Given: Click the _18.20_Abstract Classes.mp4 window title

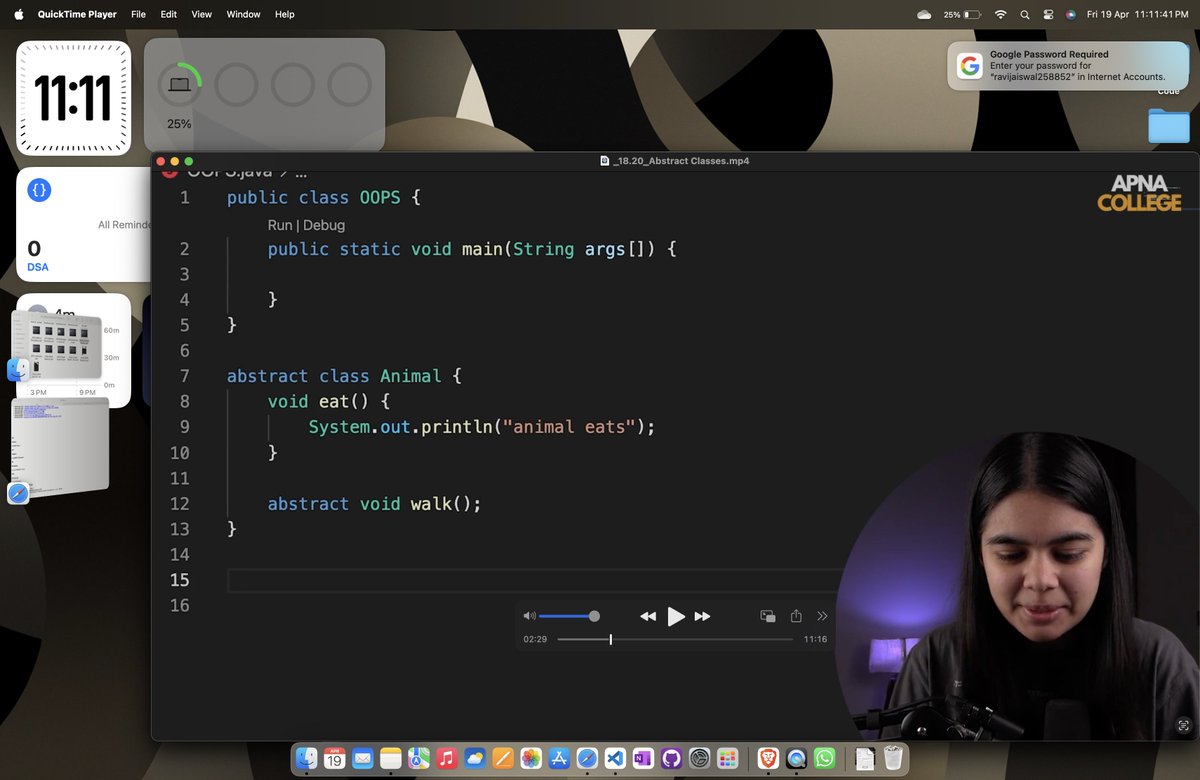Looking at the screenshot, I should (681, 160).
